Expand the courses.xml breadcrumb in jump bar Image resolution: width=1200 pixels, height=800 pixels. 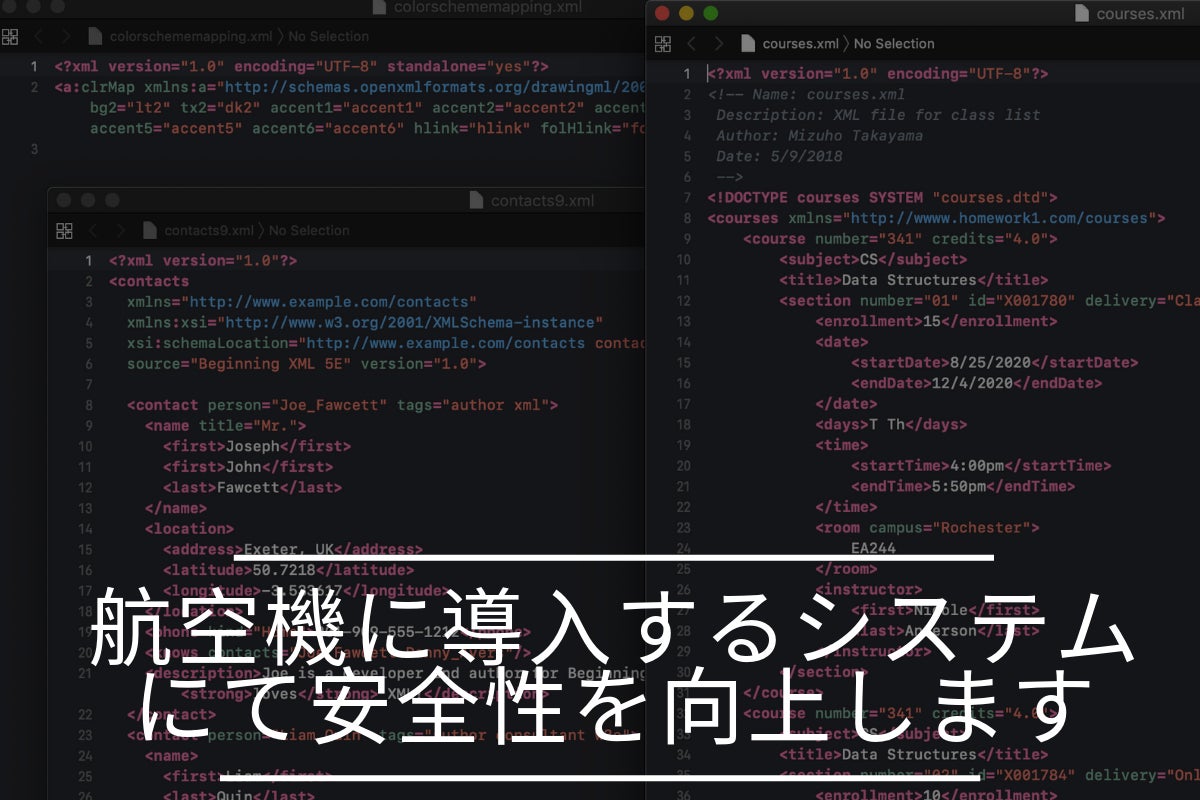pos(799,44)
